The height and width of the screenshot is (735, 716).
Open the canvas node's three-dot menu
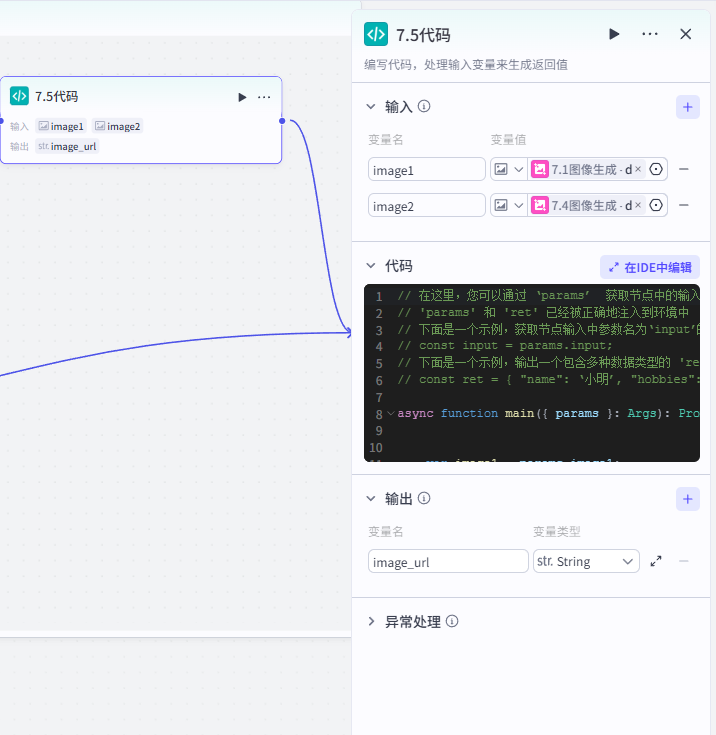click(x=264, y=97)
